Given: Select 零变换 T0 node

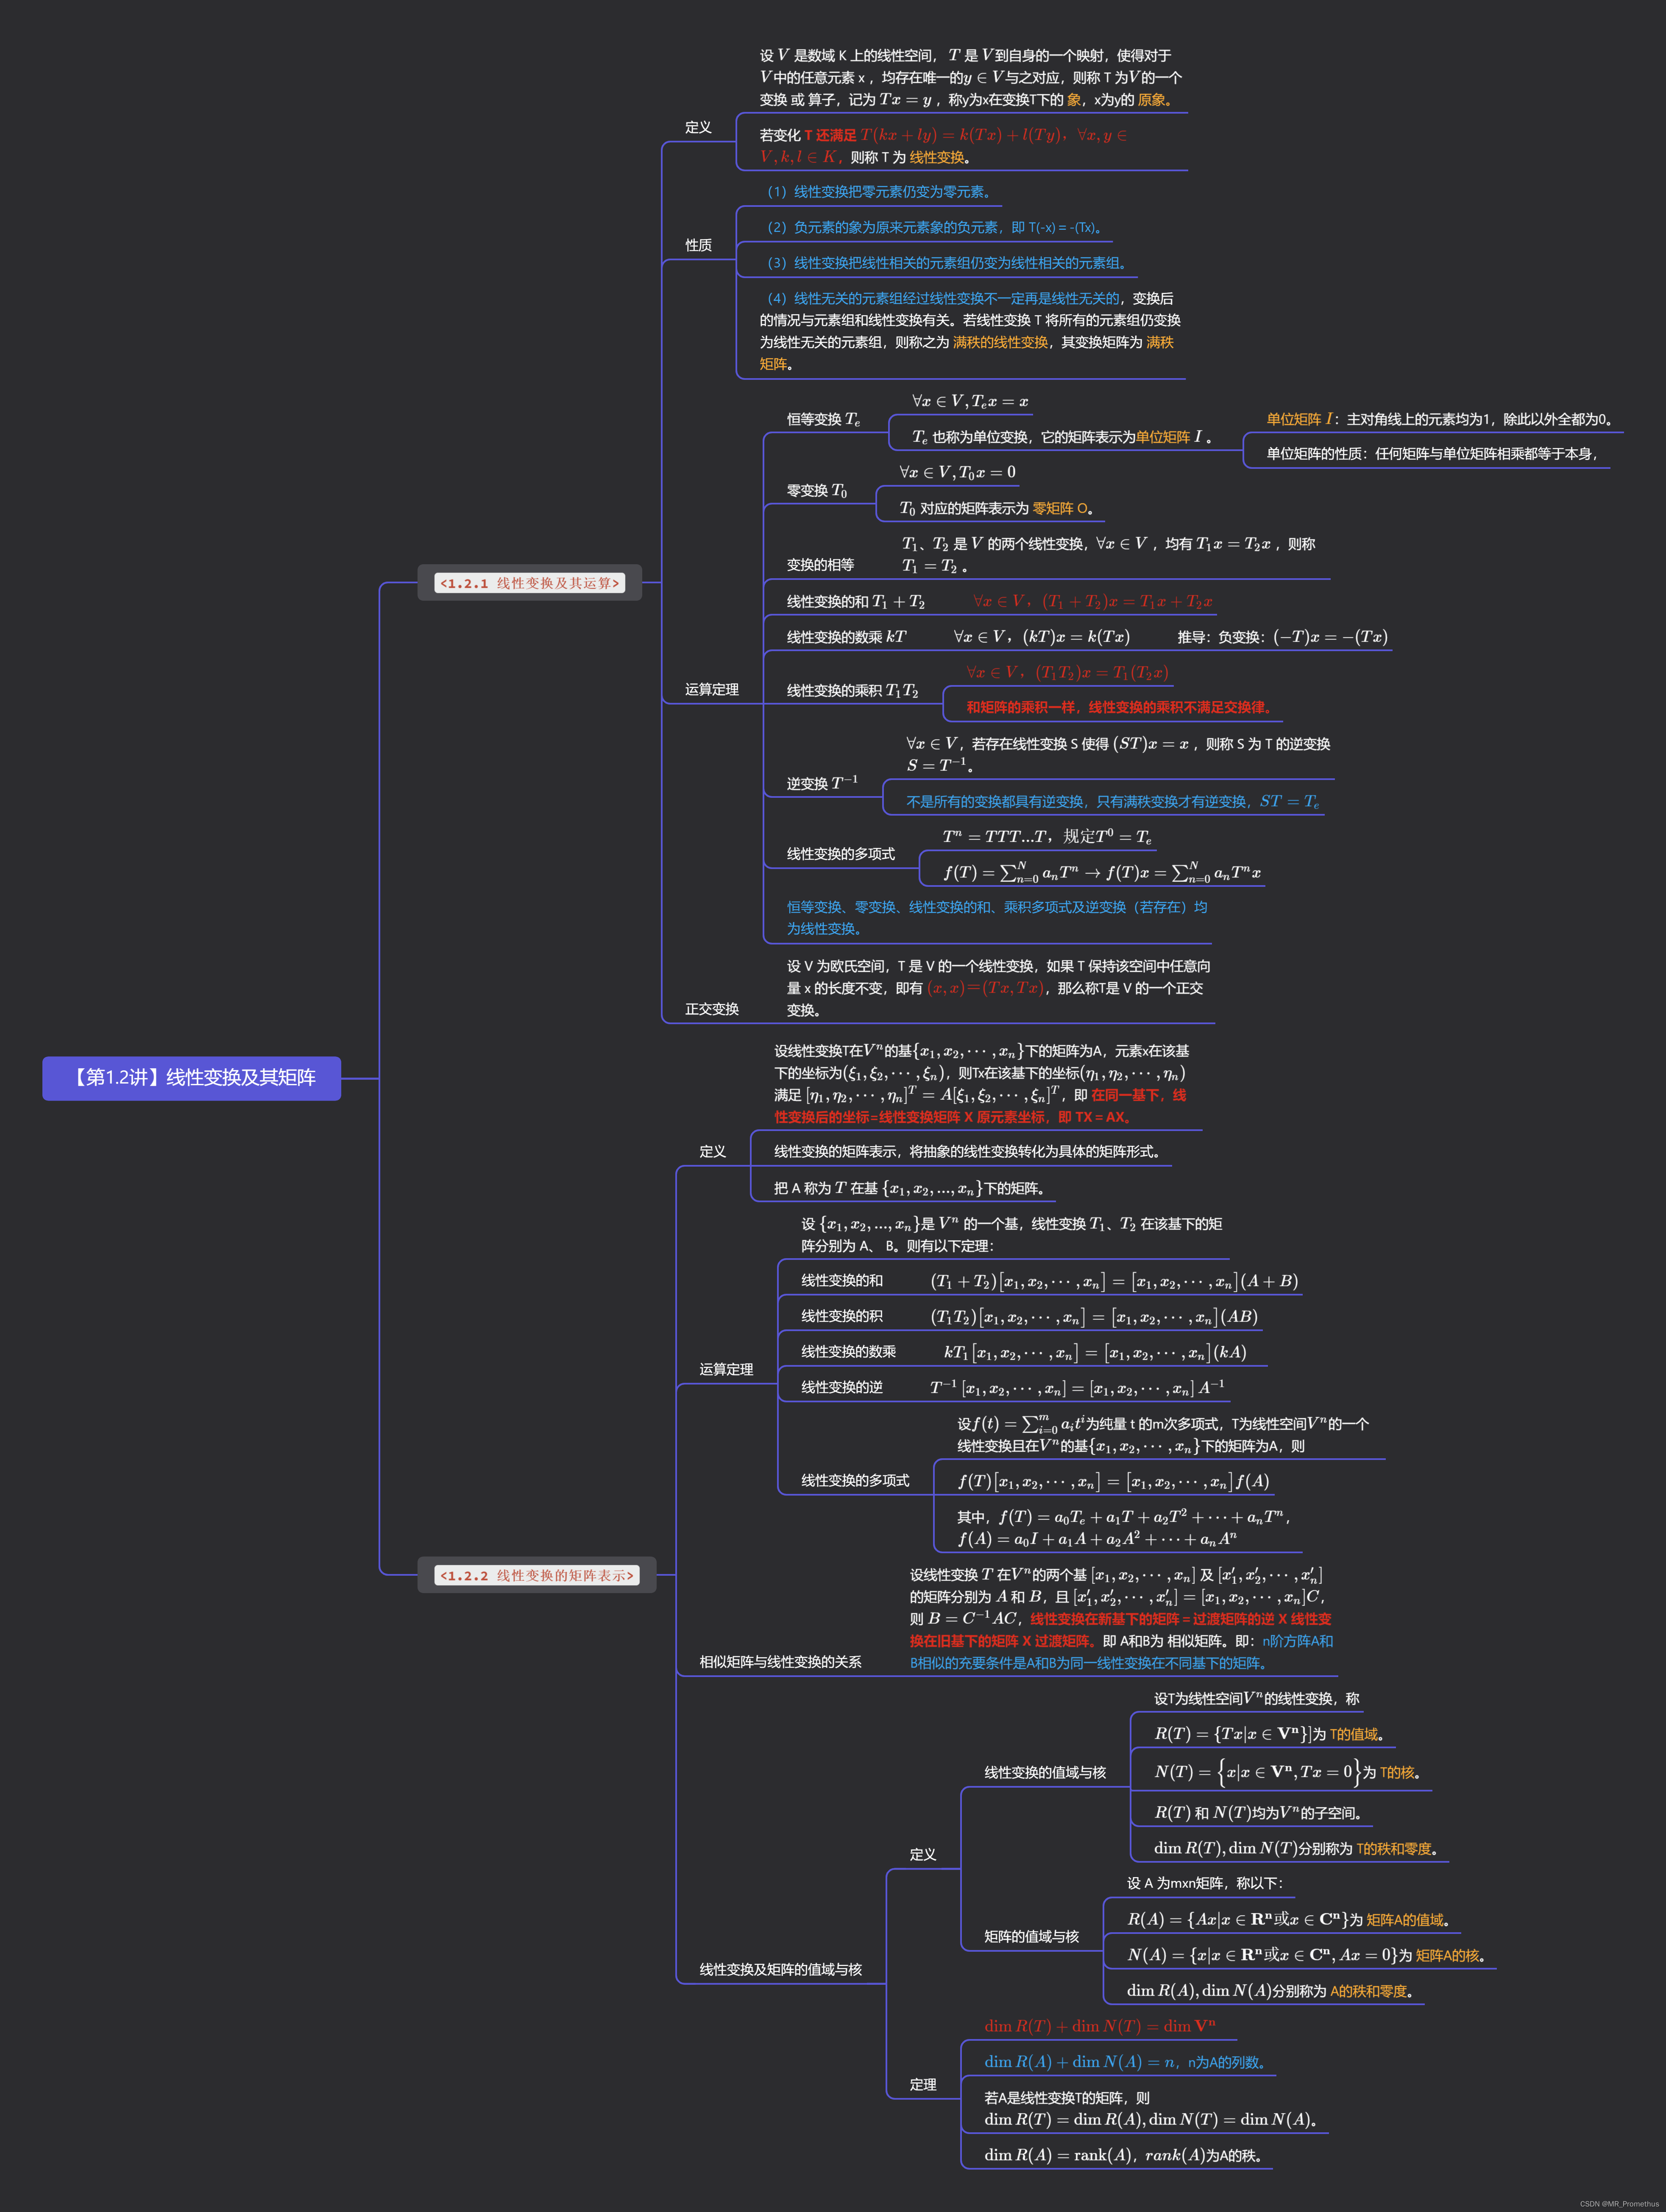Looking at the screenshot, I should [816, 490].
